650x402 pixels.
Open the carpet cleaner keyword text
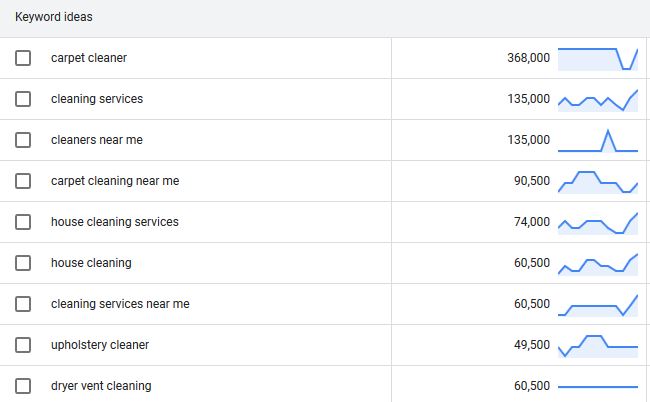coord(89,58)
